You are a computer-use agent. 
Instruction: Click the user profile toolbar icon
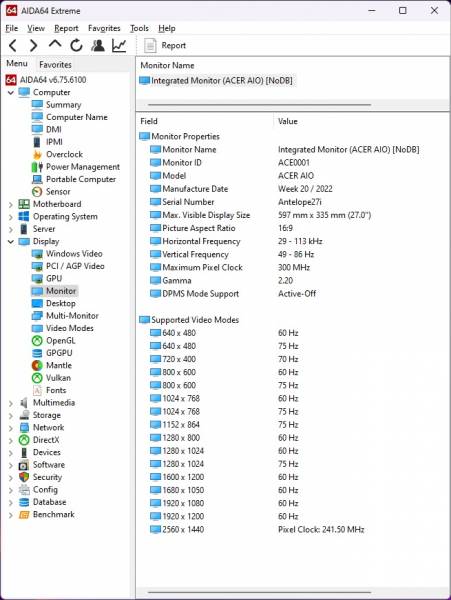[x=98, y=46]
